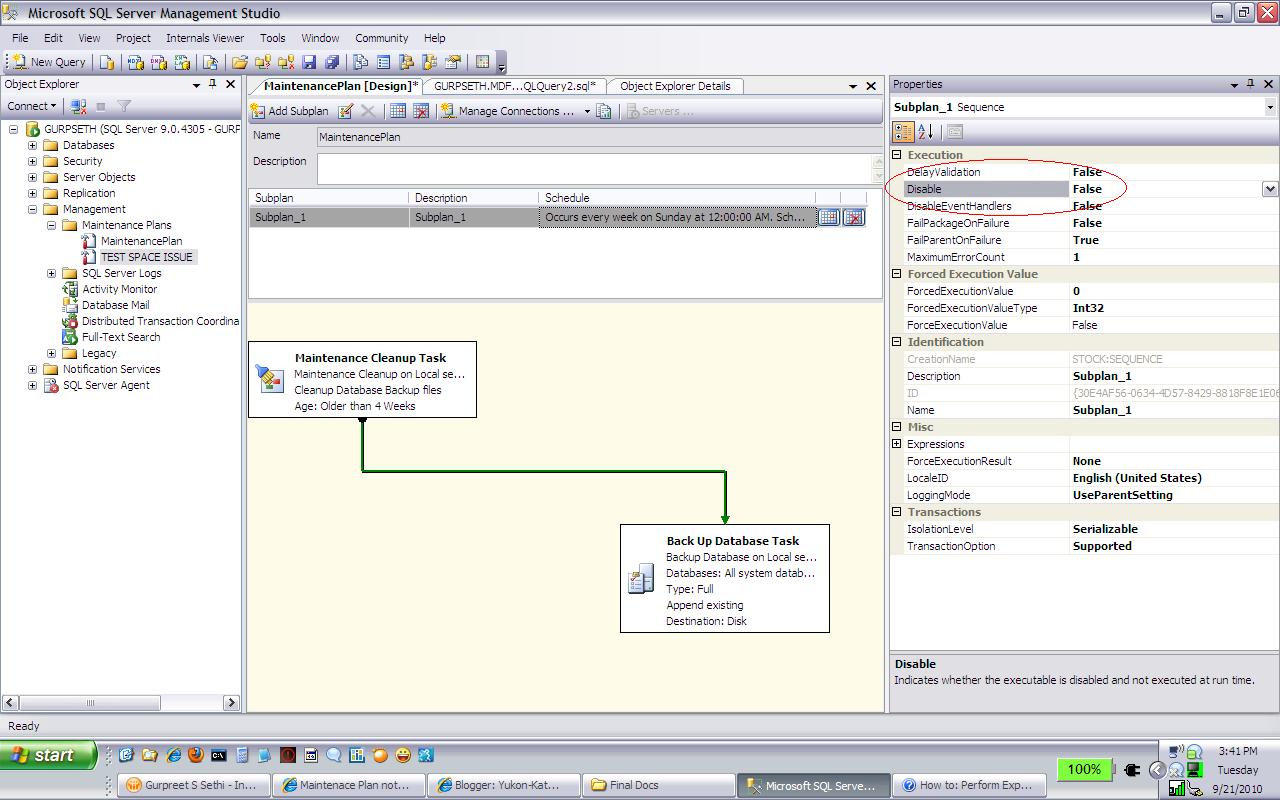The width and height of the screenshot is (1280, 800).
Task: Click the Object Explorer horizontal scrollbar
Action: (x=120, y=703)
